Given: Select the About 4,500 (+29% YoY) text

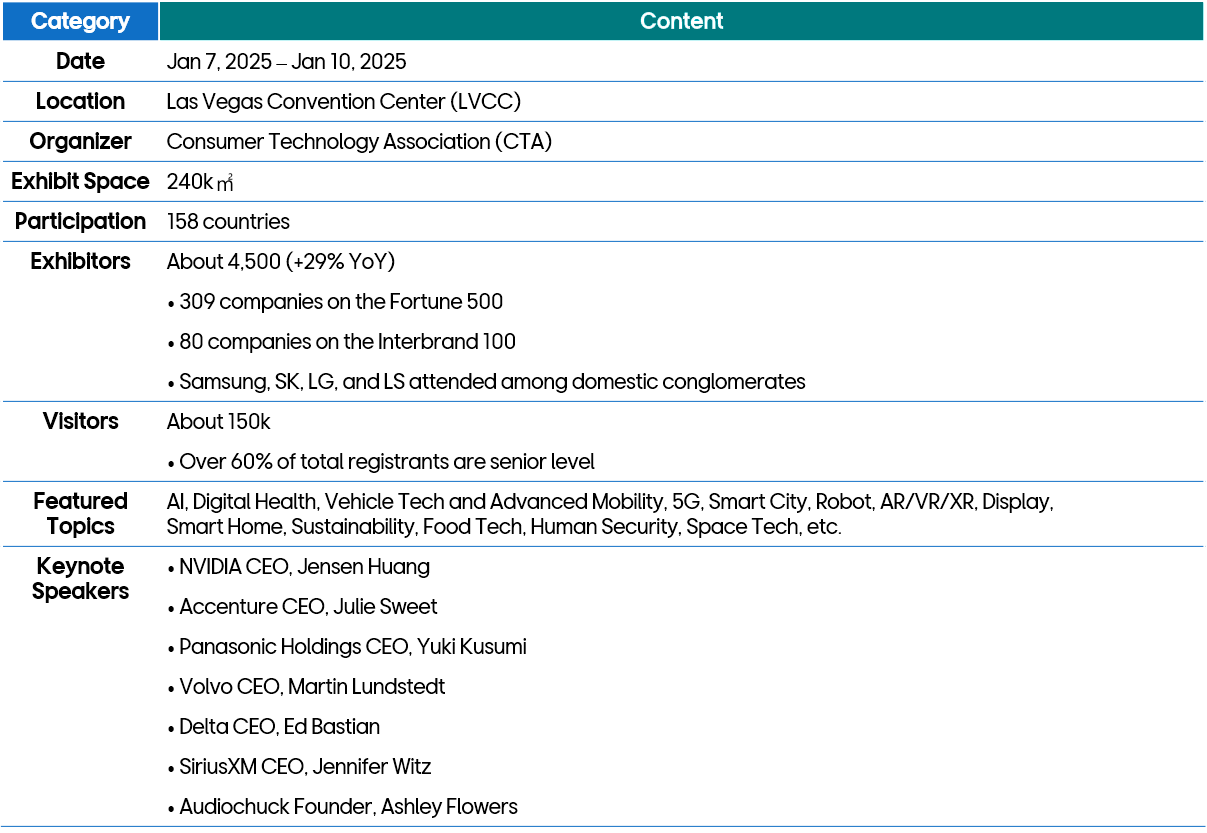Looking at the screenshot, I should [281, 262].
